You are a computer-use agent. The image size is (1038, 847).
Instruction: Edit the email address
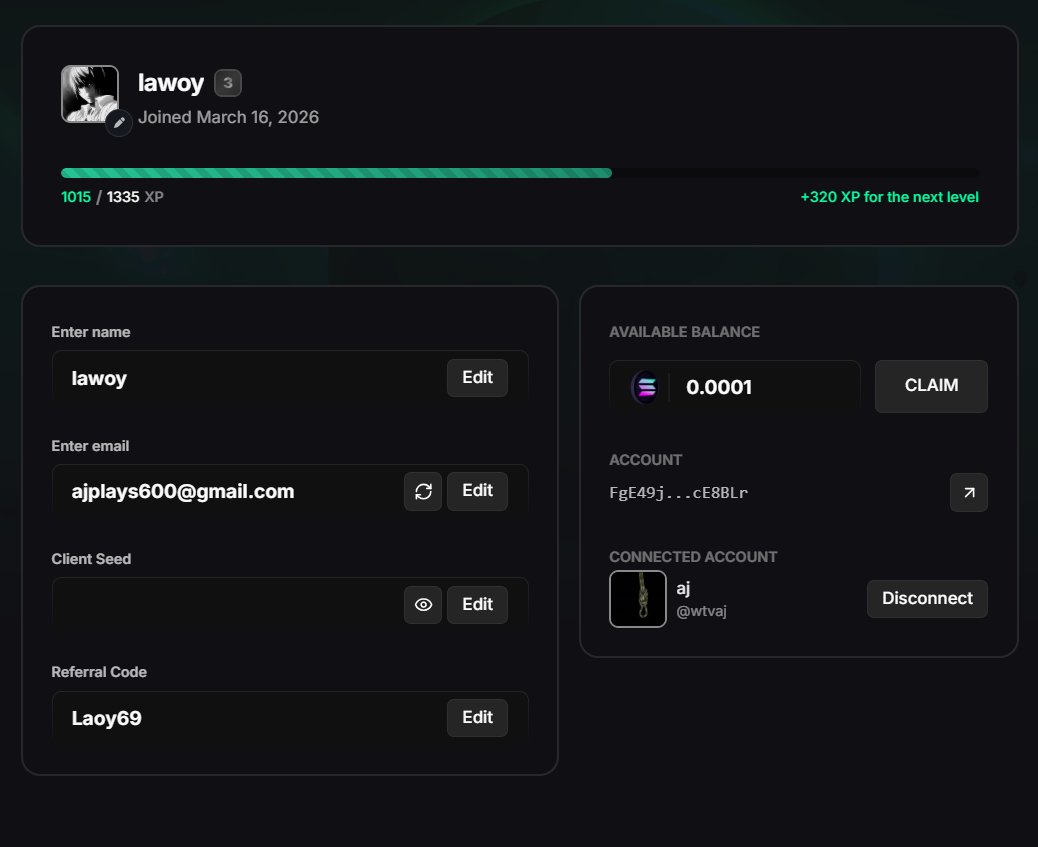tap(477, 491)
